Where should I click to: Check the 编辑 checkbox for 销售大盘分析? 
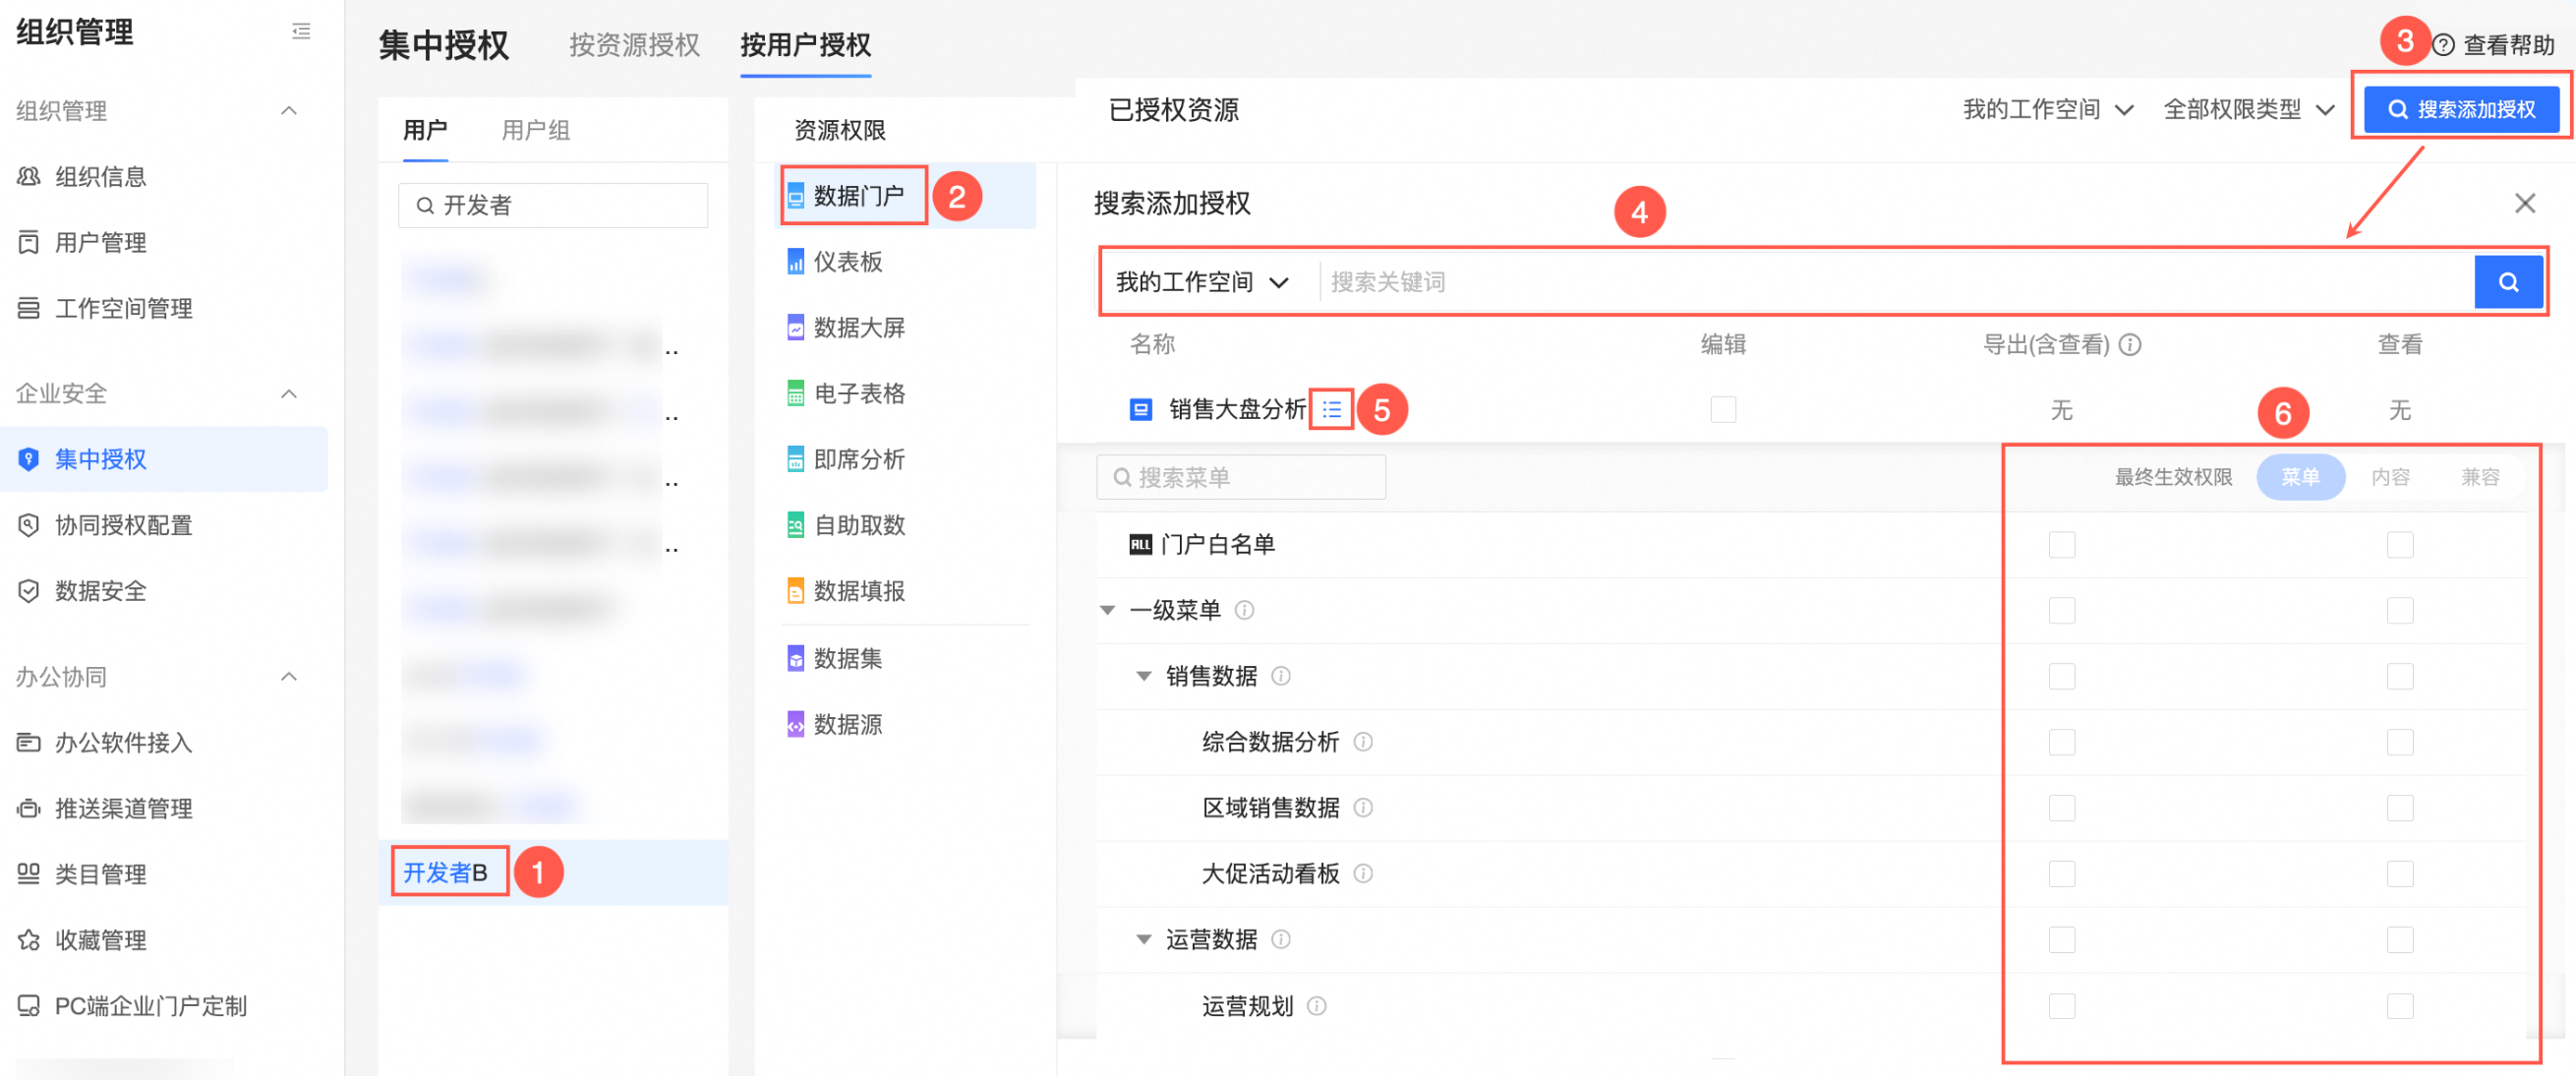point(1722,409)
